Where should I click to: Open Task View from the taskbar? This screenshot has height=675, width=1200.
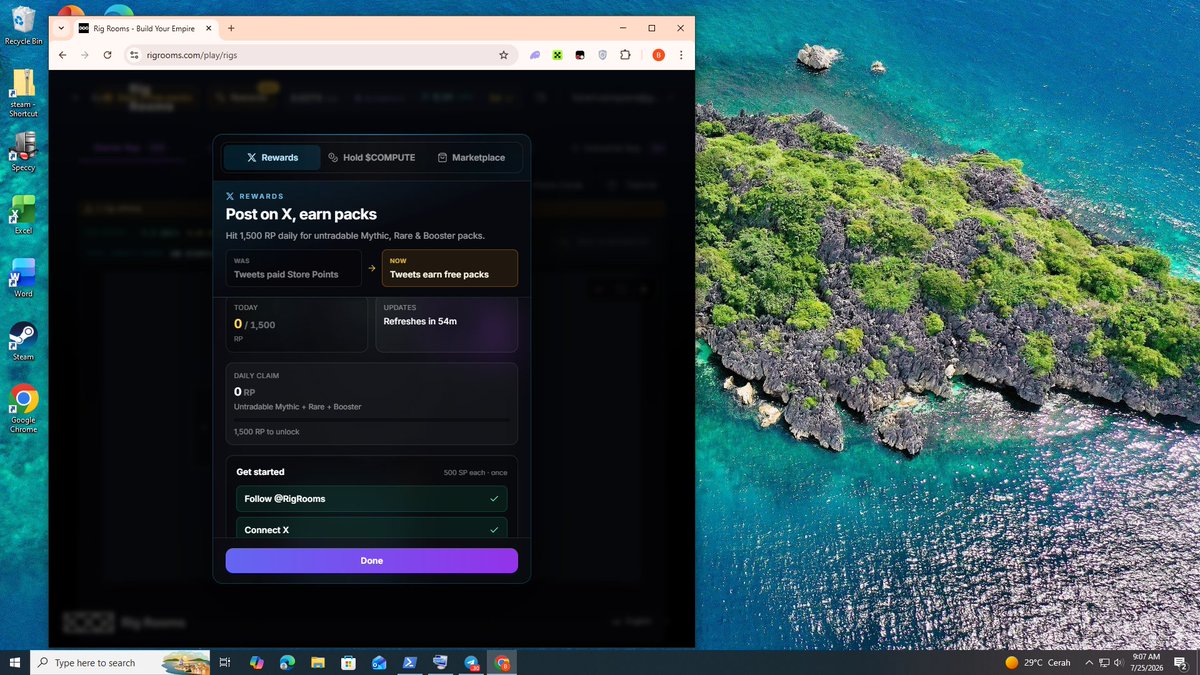coord(225,662)
